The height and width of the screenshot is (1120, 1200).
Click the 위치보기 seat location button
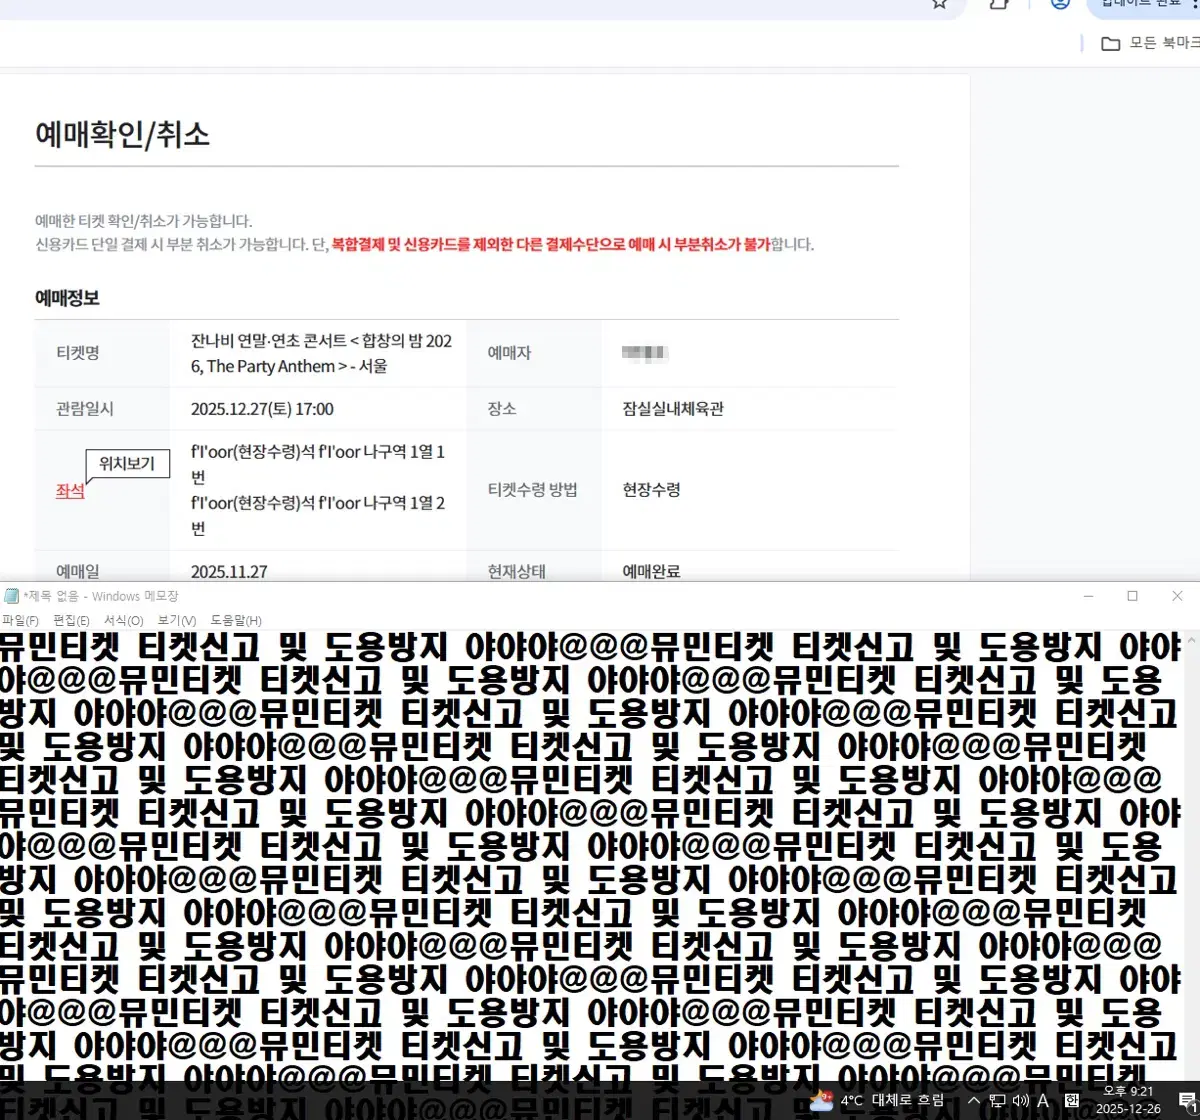[x=127, y=464]
